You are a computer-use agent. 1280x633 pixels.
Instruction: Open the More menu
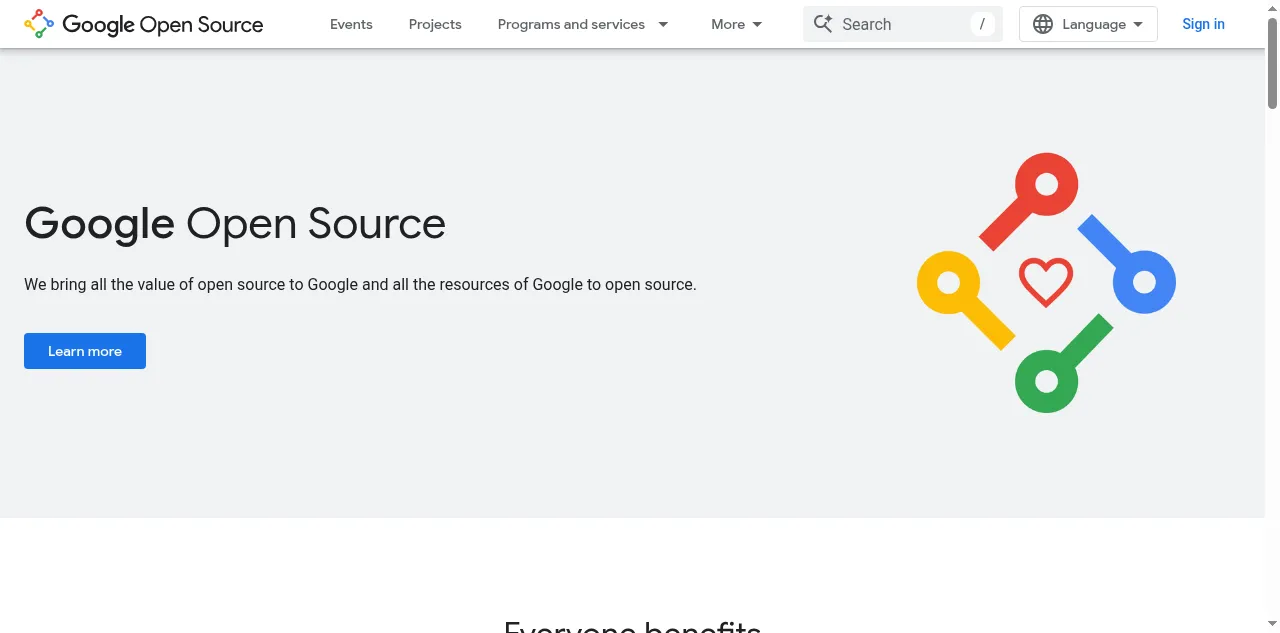click(737, 24)
